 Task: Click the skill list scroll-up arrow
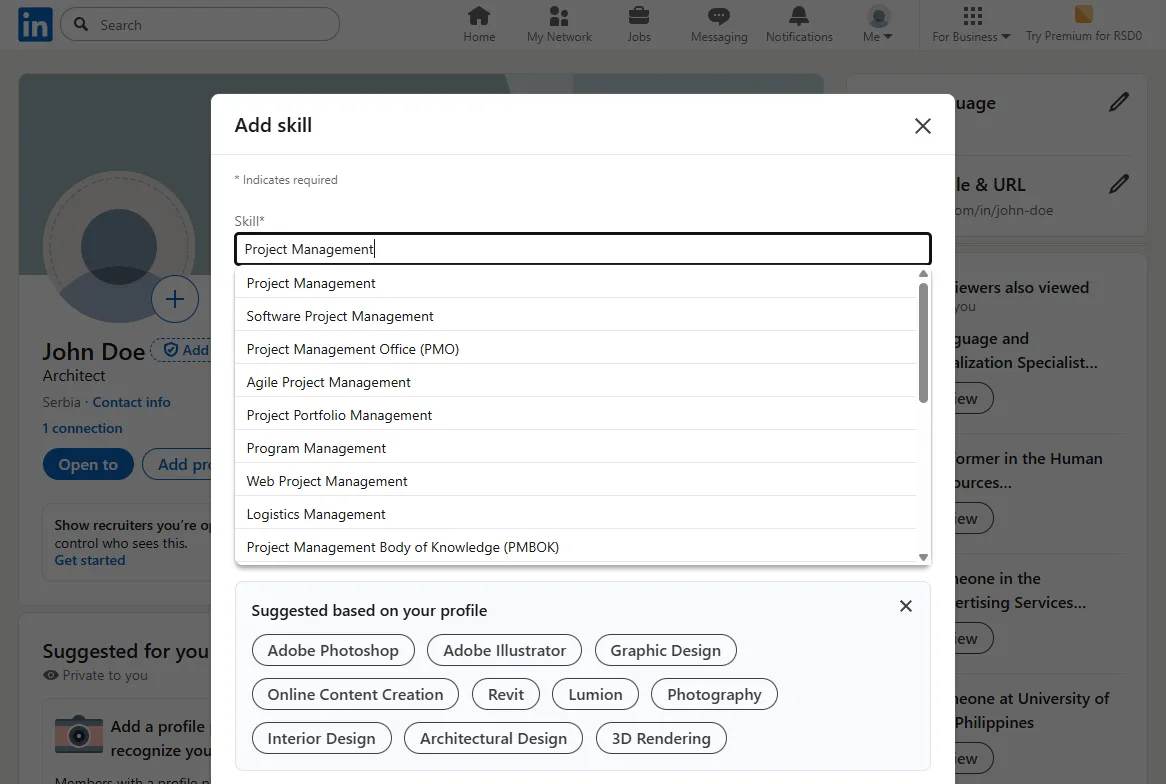(923, 274)
